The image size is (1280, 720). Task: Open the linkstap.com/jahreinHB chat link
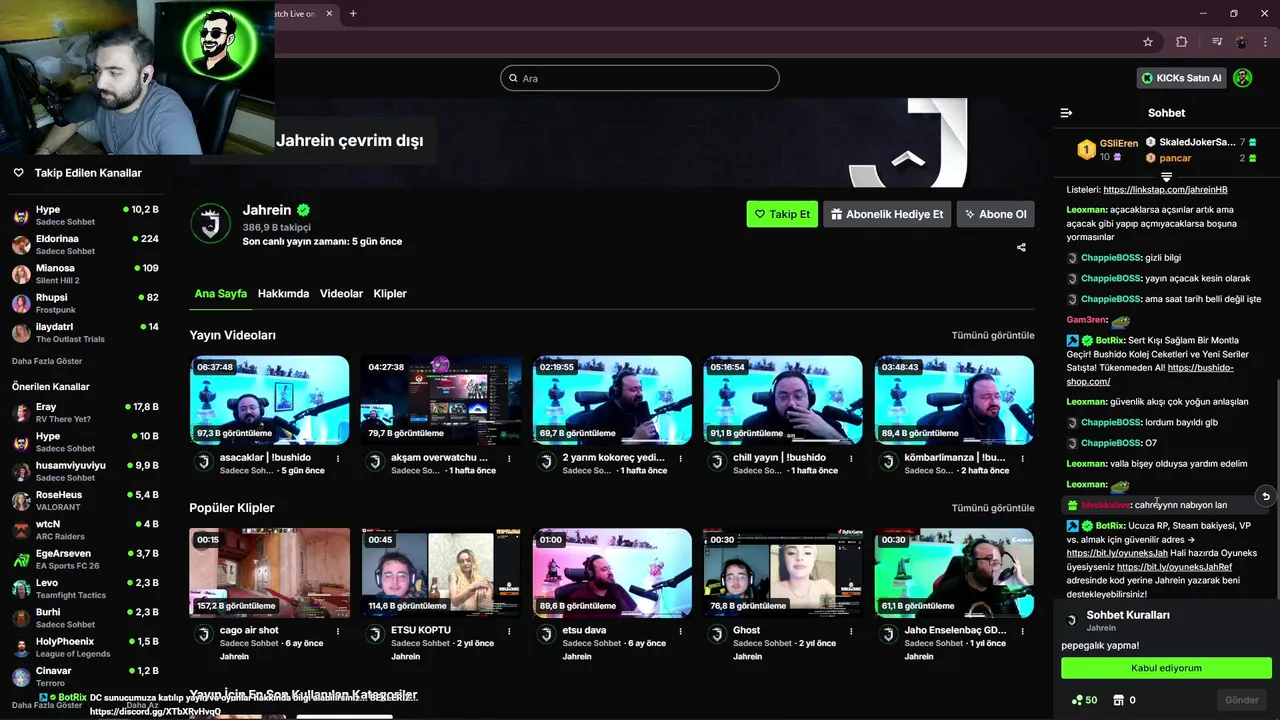(1165, 190)
